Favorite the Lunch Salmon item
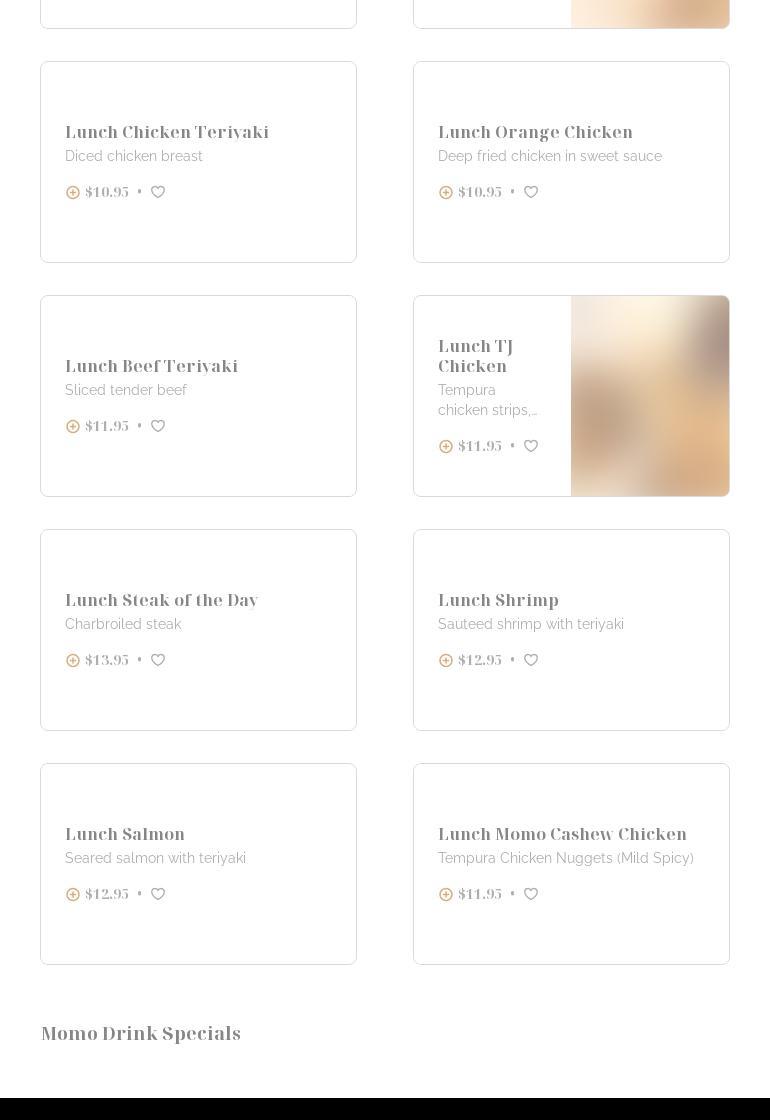This screenshot has height=1120, width=770. (158, 894)
